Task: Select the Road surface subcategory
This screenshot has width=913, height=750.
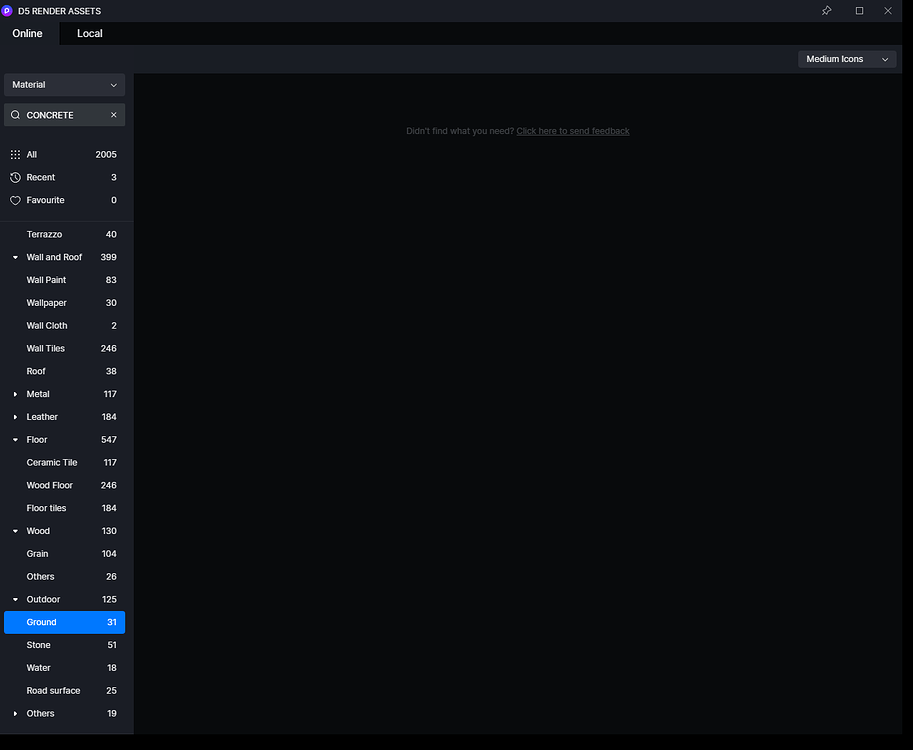Action: [x=64, y=690]
